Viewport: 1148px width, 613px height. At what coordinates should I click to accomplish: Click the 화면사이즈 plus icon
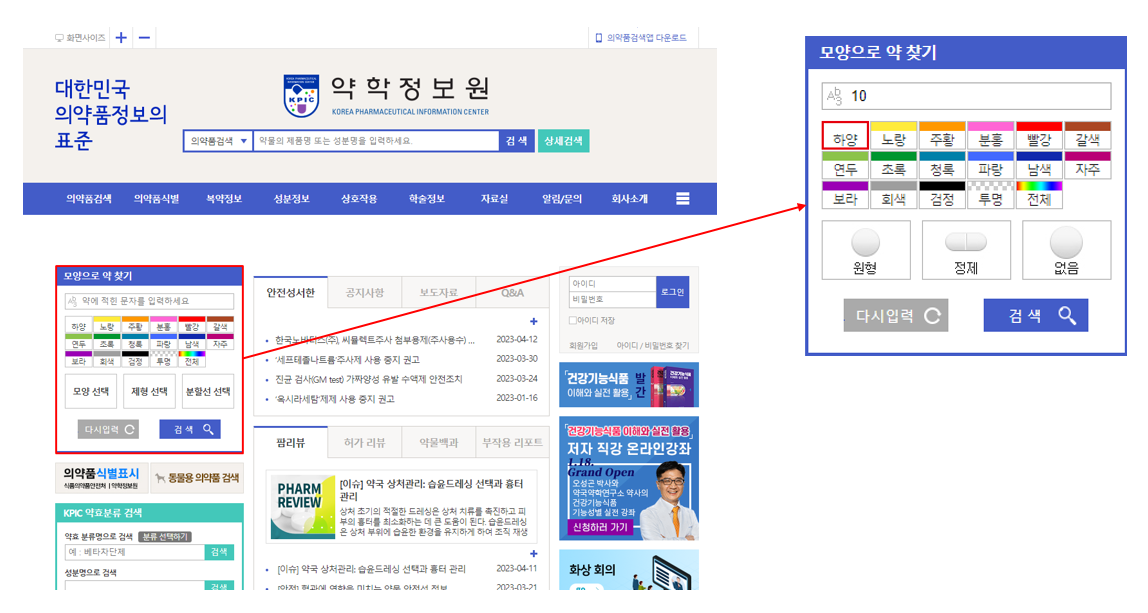tap(120, 37)
